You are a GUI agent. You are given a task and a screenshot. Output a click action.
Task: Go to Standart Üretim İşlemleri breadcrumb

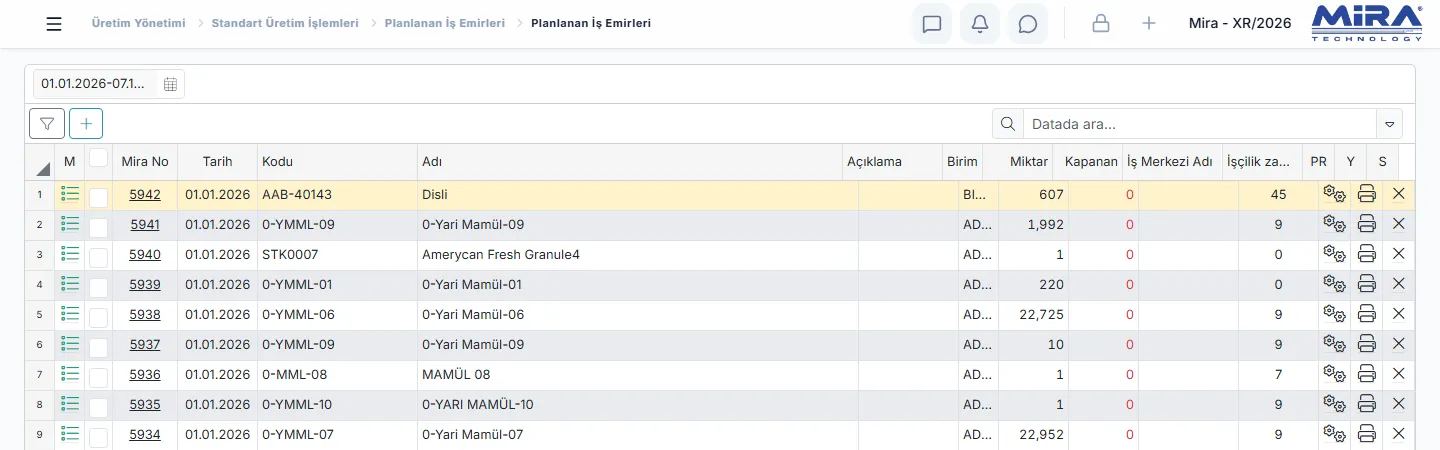click(x=285, y=23)
